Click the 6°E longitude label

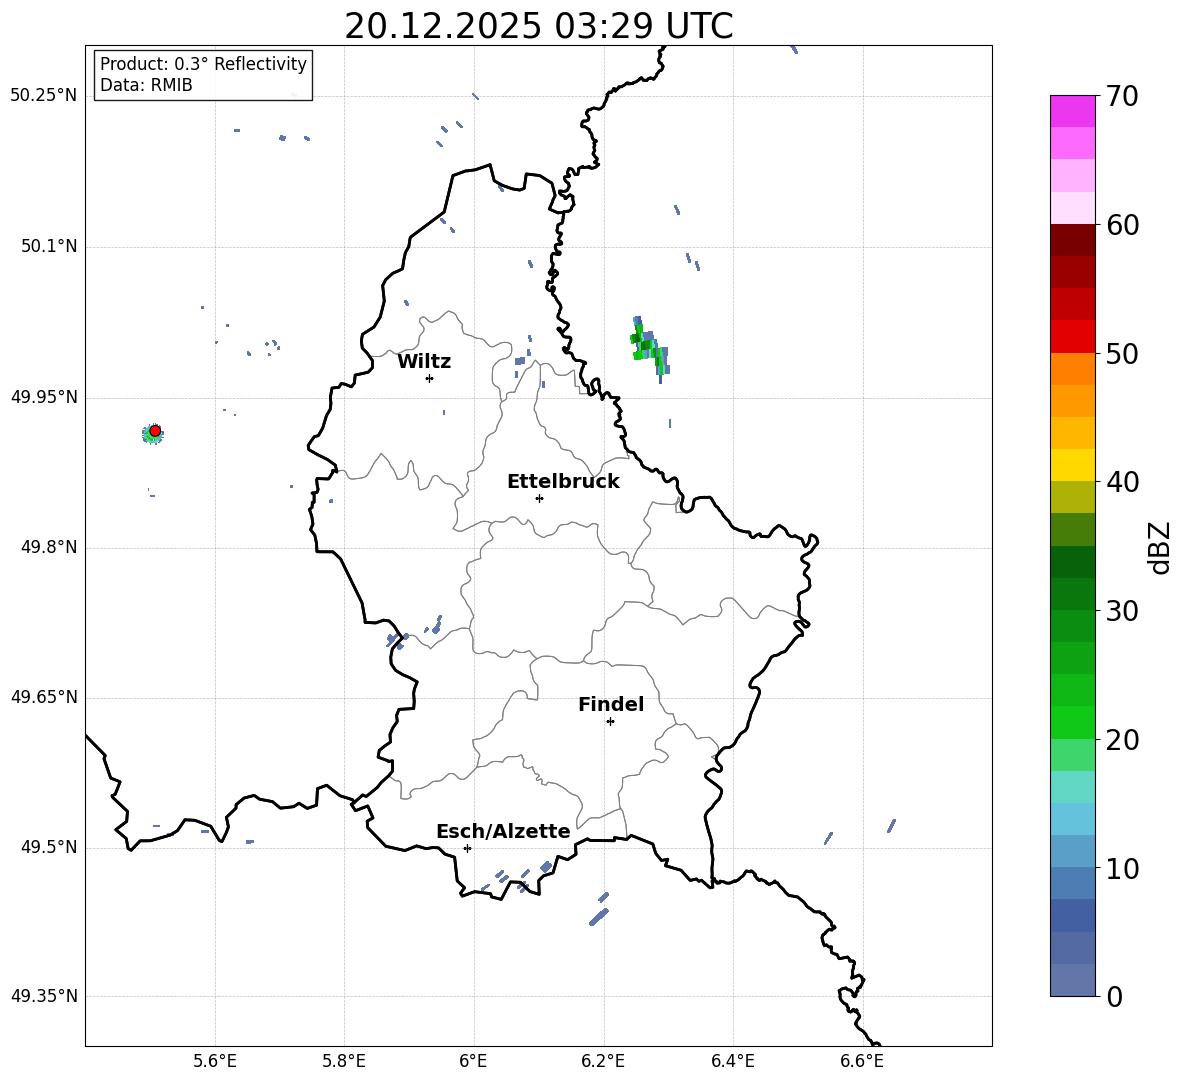[473, 1062]
